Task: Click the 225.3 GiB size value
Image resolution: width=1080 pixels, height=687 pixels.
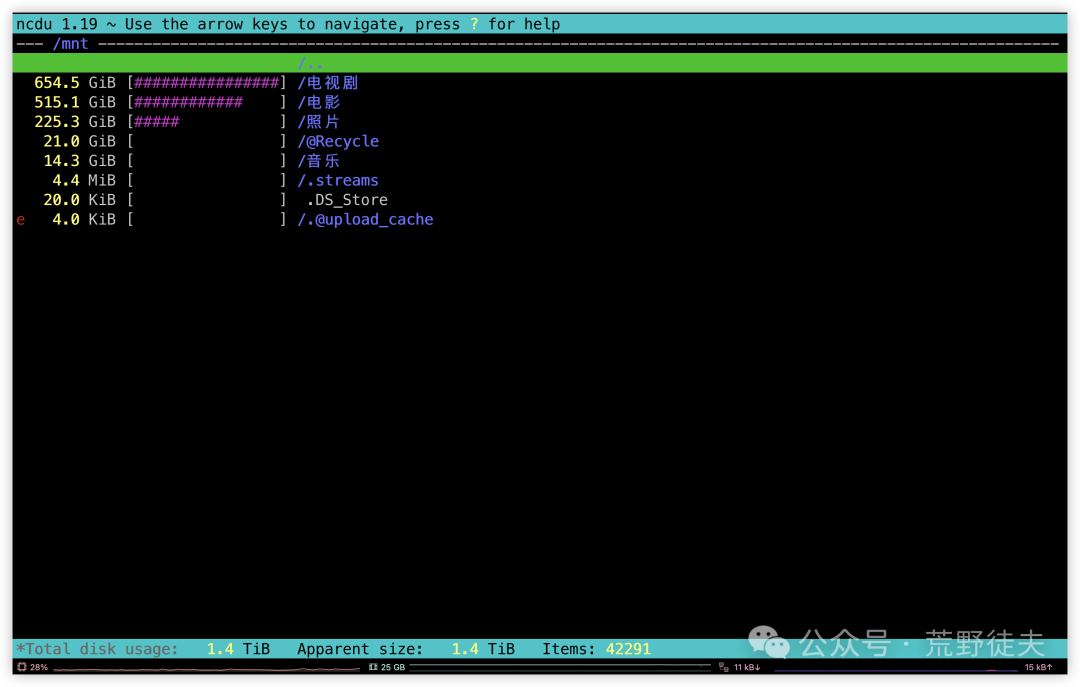Action: [x=75, y=122]
